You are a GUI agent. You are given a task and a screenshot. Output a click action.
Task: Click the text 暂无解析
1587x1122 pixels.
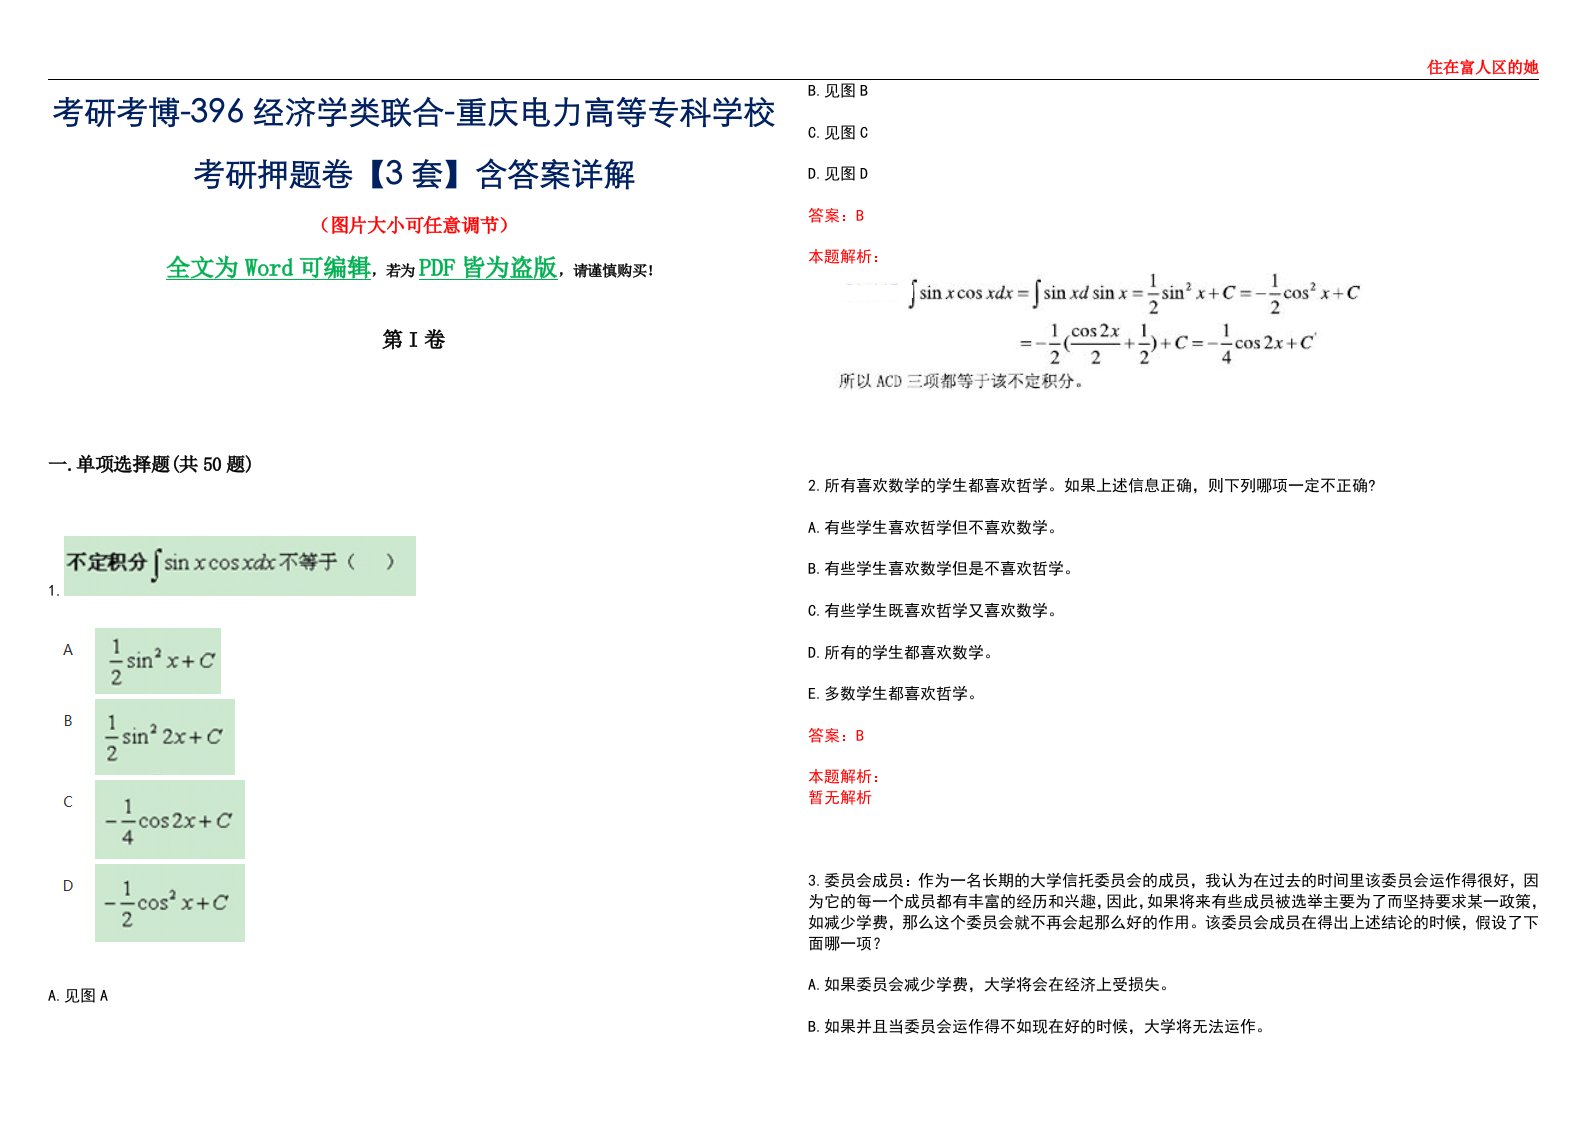[x=840, y=798]
